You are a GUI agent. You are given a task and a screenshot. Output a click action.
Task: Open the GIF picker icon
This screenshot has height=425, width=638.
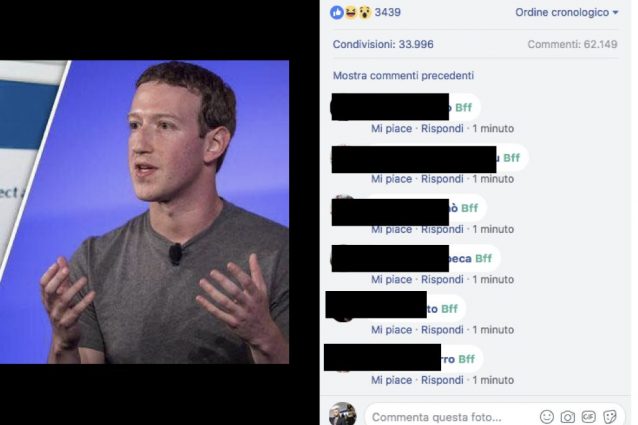[x=589, y=417]
